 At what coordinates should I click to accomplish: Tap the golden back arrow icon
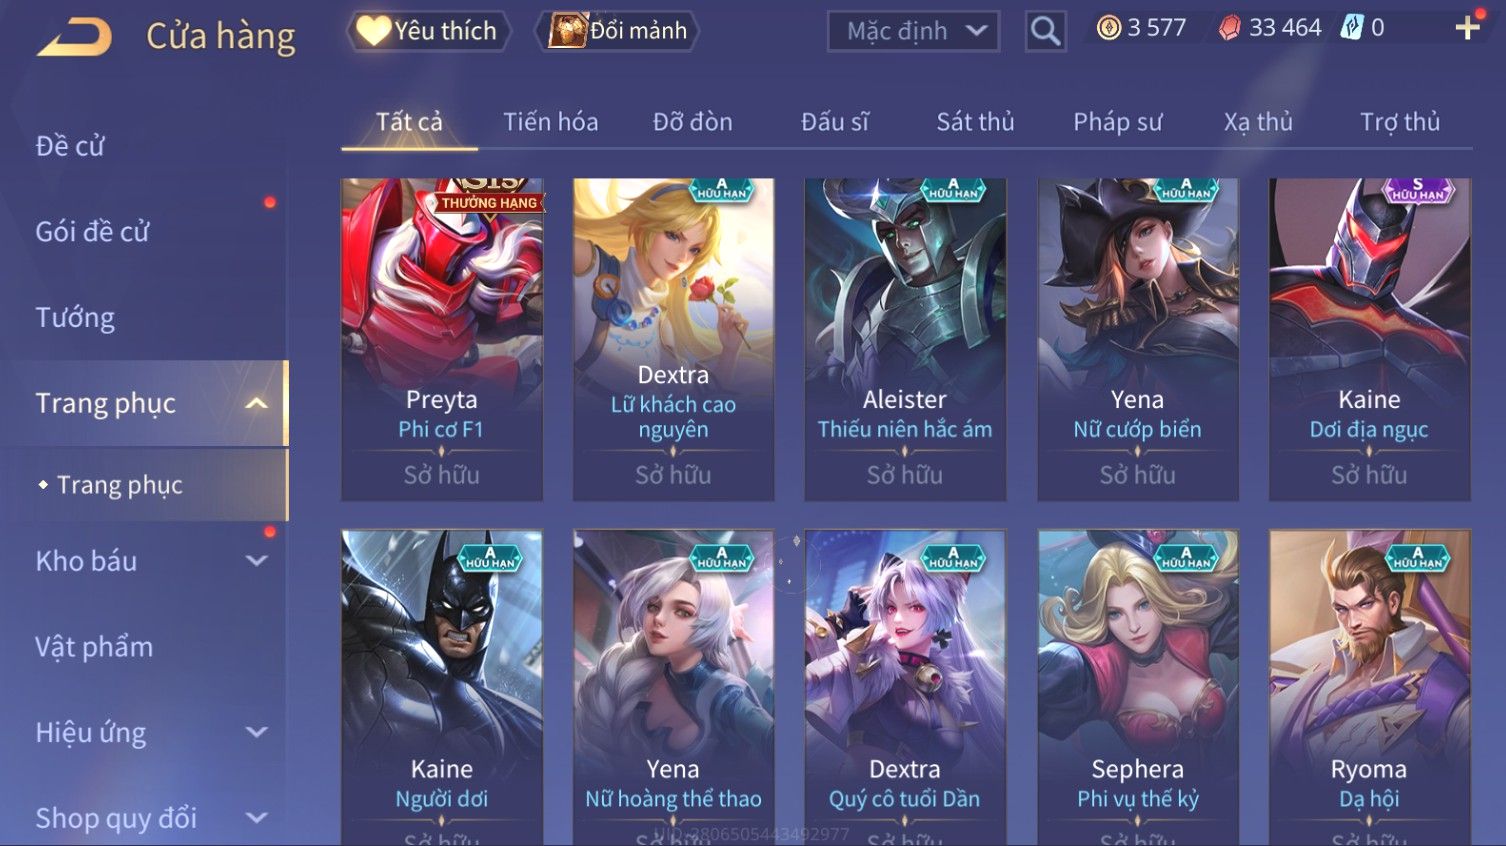(x=75, y=37)
